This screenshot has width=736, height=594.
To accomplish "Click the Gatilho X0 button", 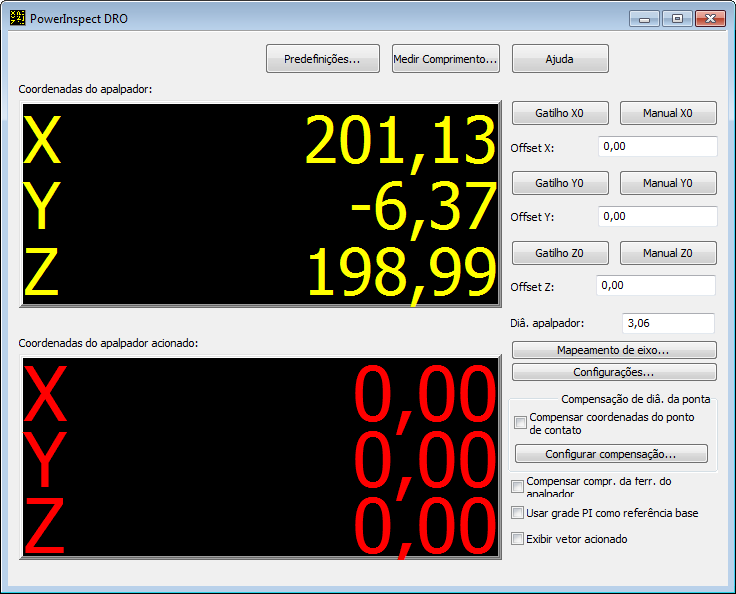I will pos(560,113).
